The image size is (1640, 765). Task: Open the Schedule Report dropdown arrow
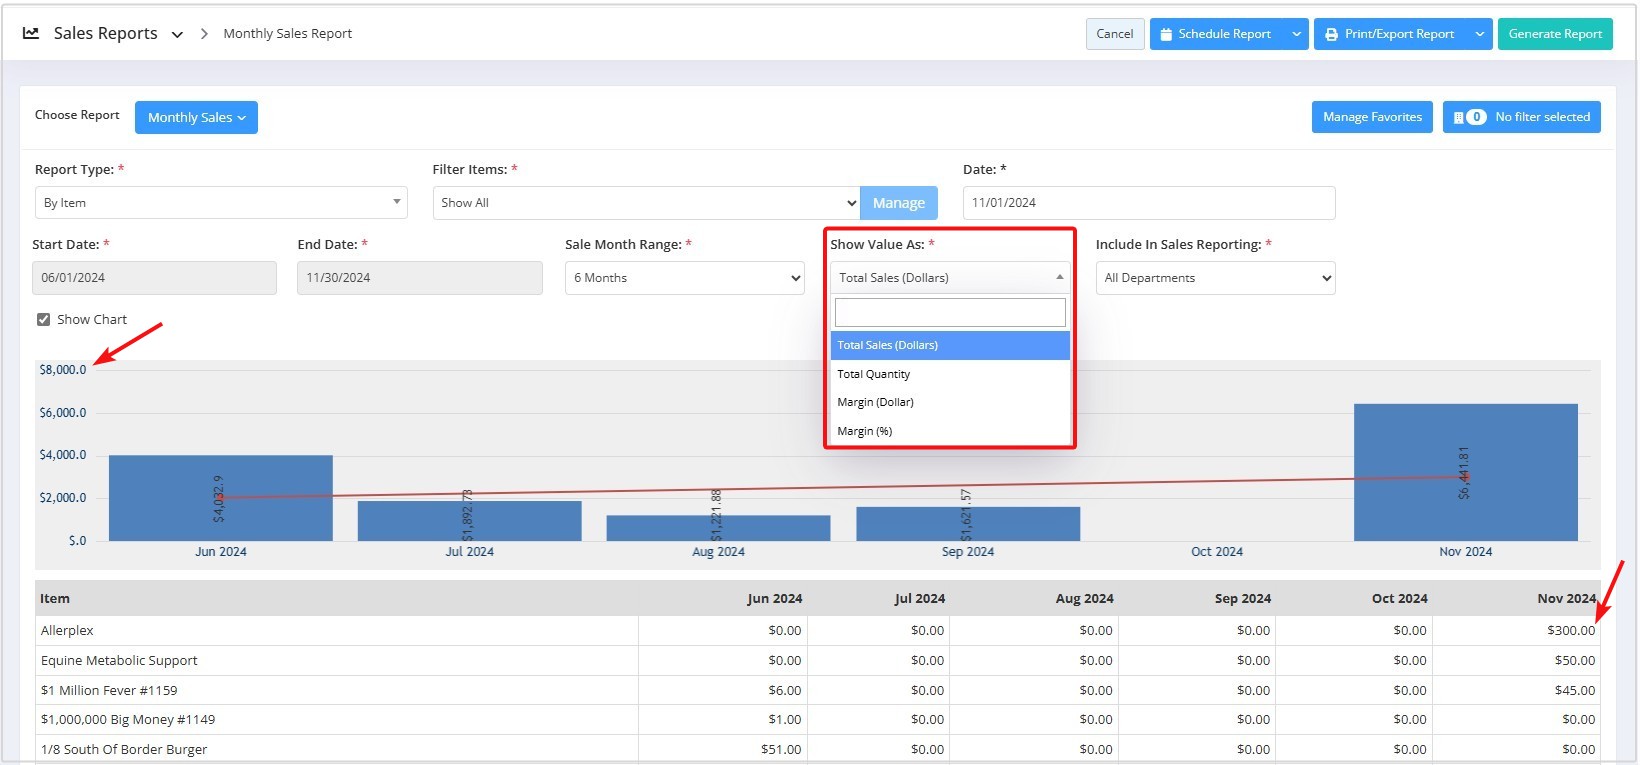1296,34
